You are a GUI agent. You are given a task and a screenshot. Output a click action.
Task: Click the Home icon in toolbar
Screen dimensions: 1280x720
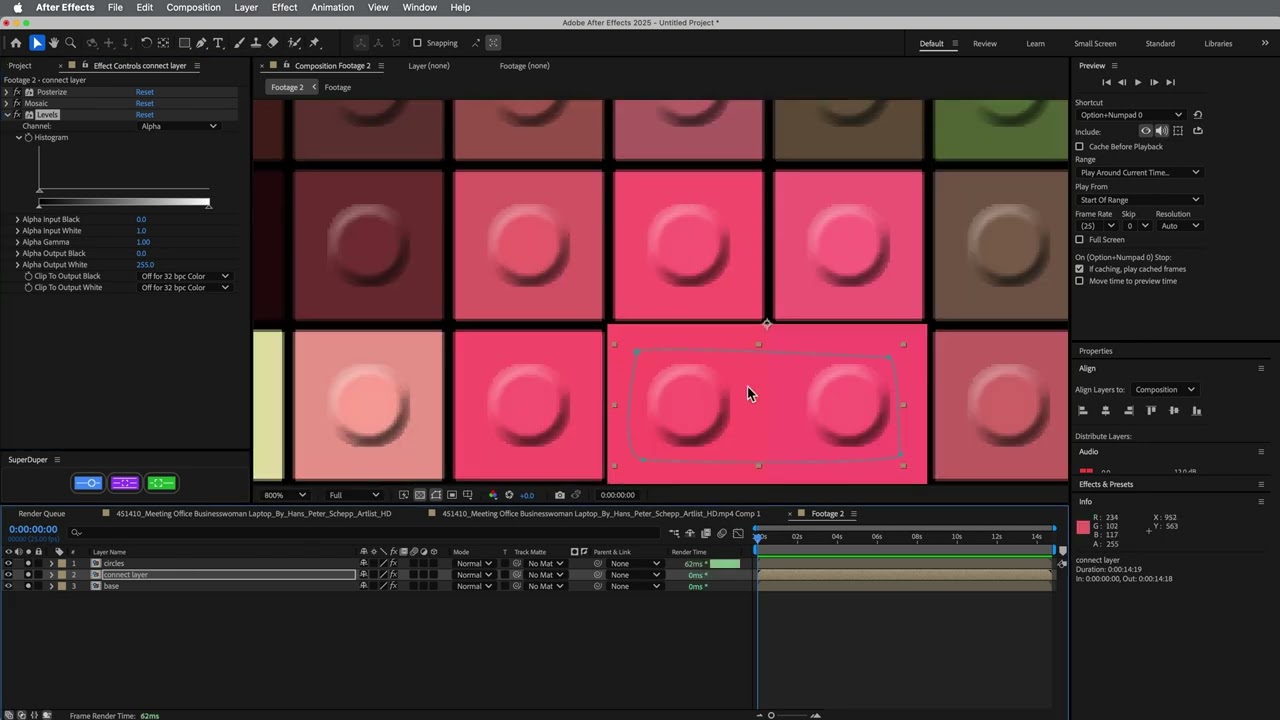(x=15, y=43)
